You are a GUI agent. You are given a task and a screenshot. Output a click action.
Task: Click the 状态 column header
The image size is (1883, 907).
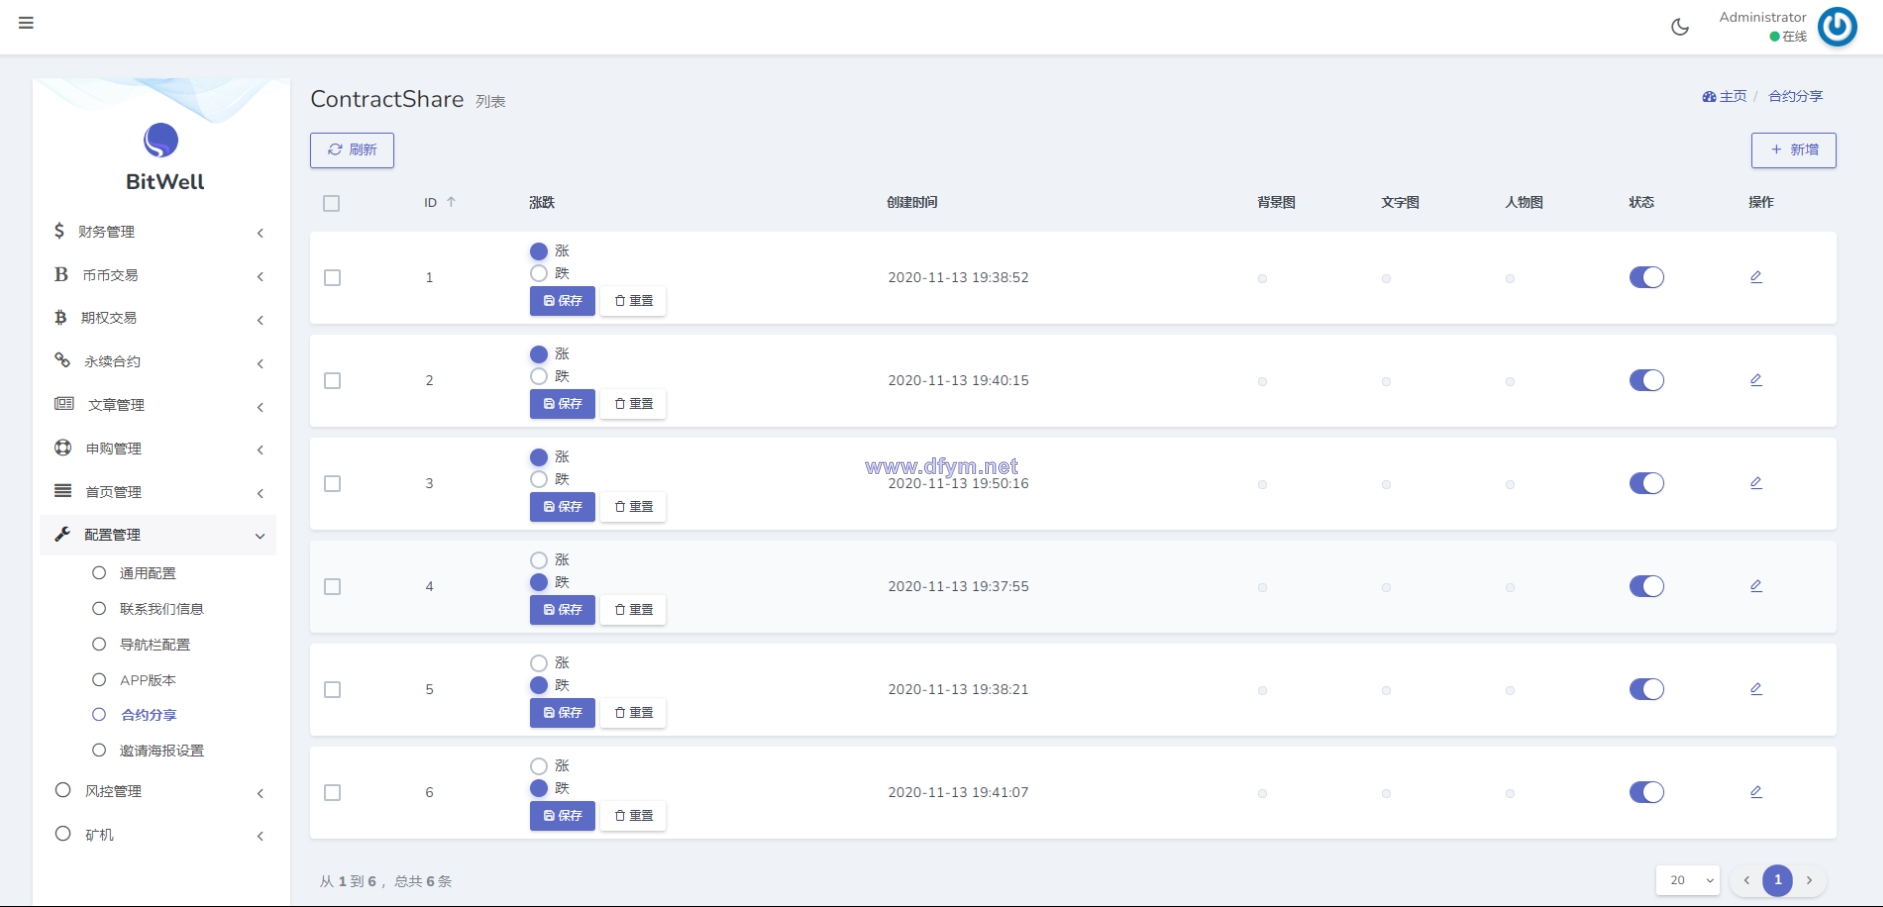coord(1641,202)
